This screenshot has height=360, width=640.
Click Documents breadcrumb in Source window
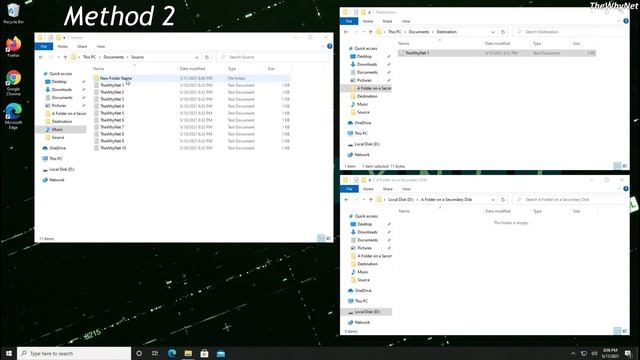[113, 57]
